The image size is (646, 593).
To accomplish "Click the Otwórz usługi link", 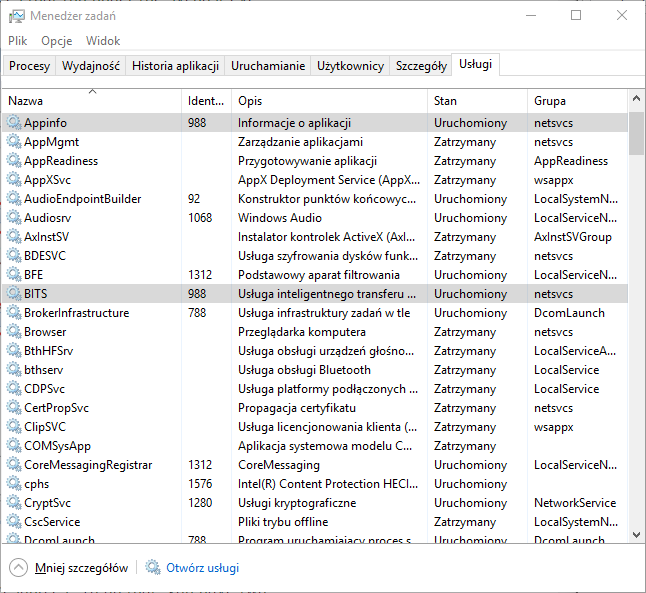I will [203, 568].
